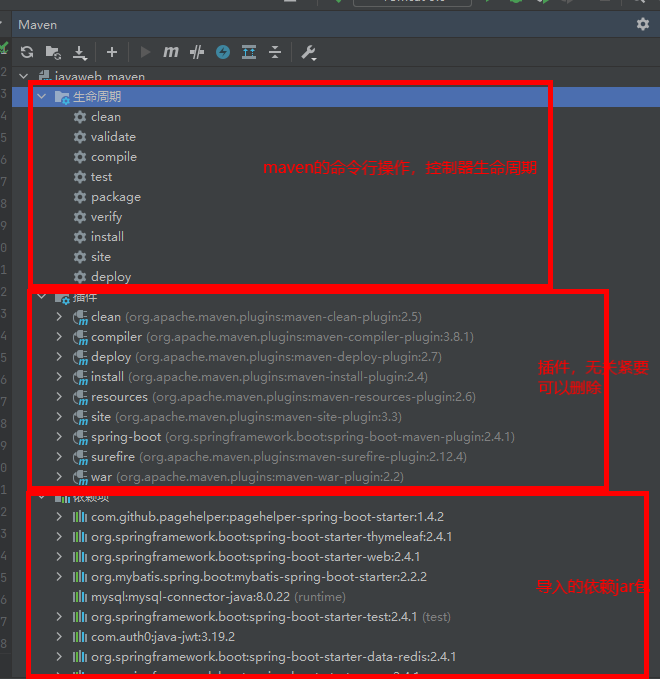Expand spring-boot-starter-test dependency
This screenshot has height=679, width=660.
pyautogui.click(x=59, y=617)
